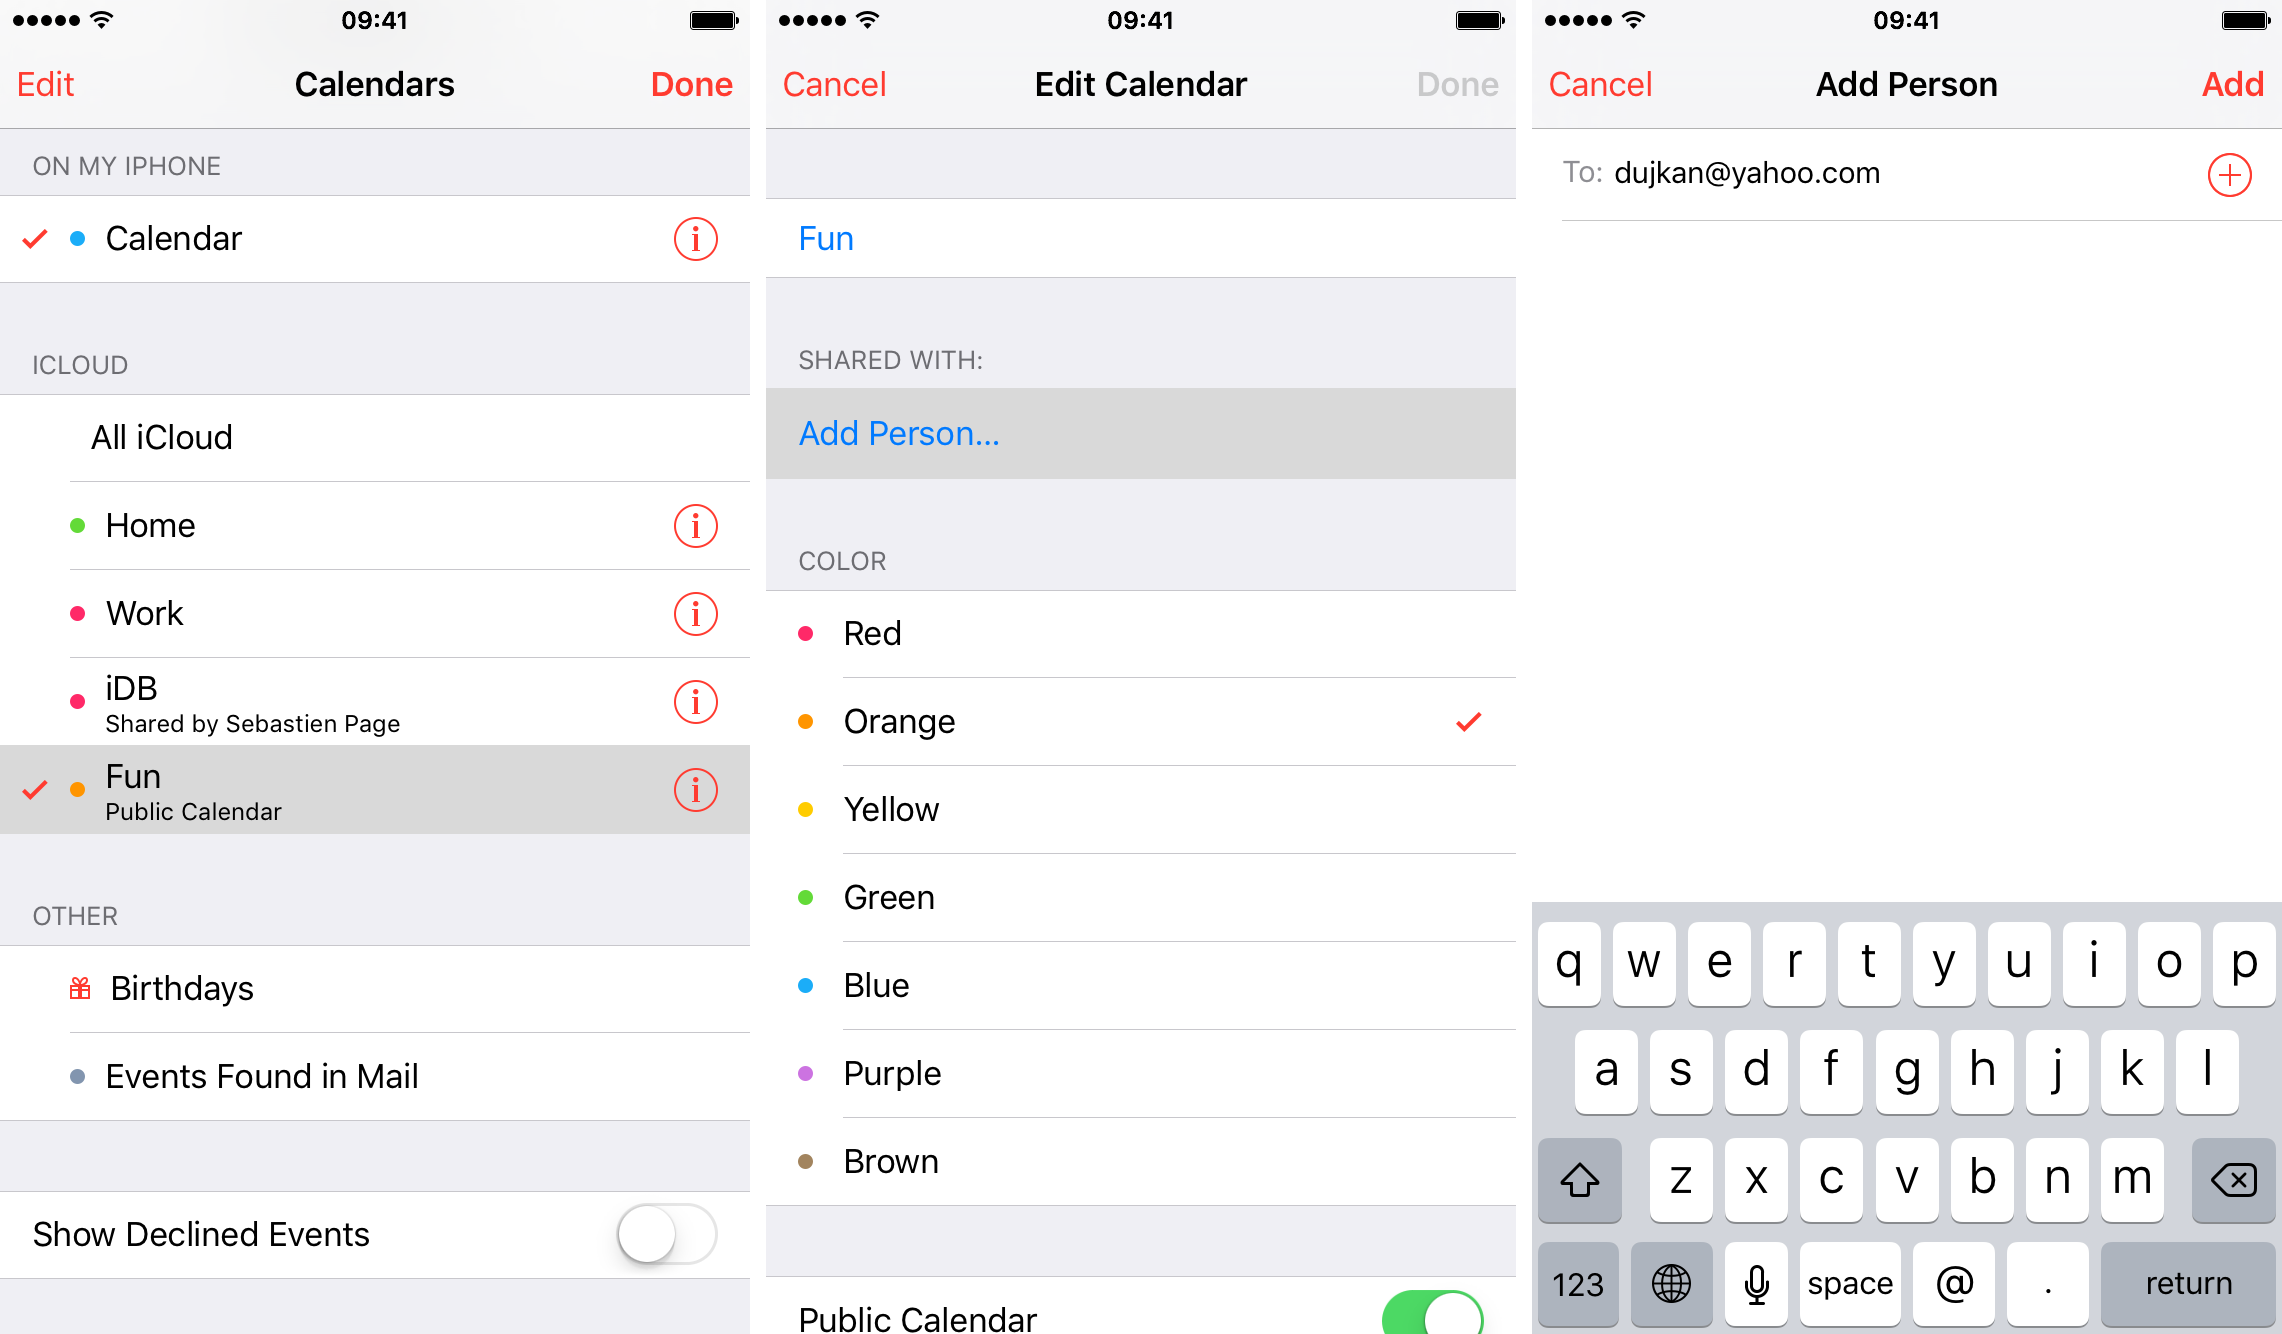Tap Add Person to share the calendar
The image size is (2282, 1334).
coord(897,432)
